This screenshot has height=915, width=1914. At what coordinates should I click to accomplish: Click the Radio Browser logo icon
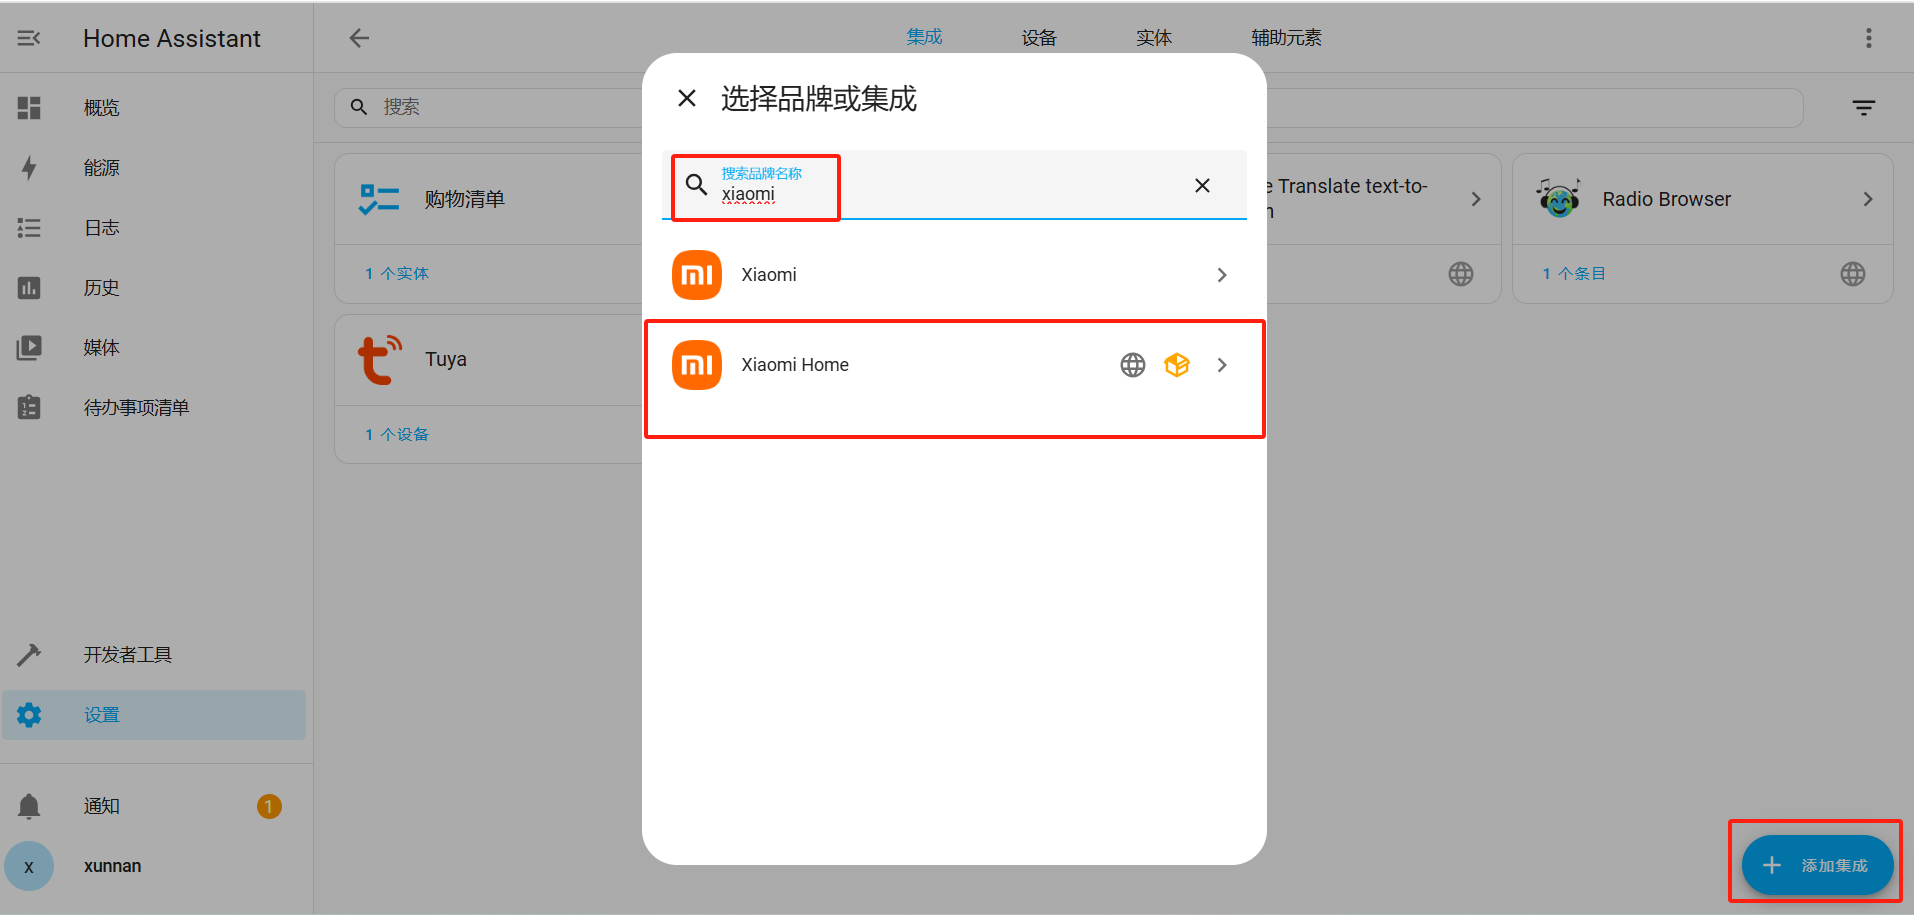pos(1558,199)
